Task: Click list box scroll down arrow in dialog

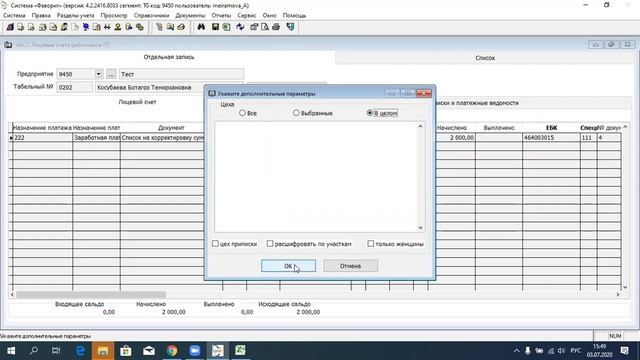Action: click(420, 228)
